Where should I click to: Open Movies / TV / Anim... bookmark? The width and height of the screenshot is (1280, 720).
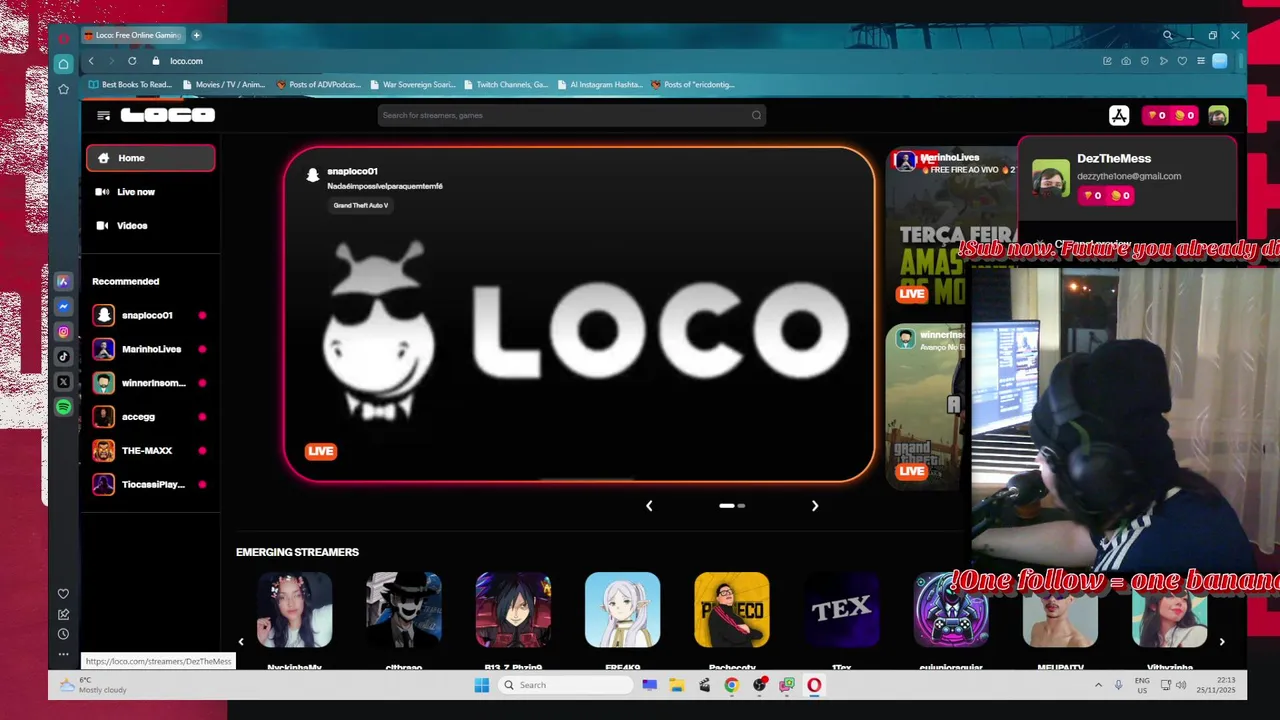(224, 85)
